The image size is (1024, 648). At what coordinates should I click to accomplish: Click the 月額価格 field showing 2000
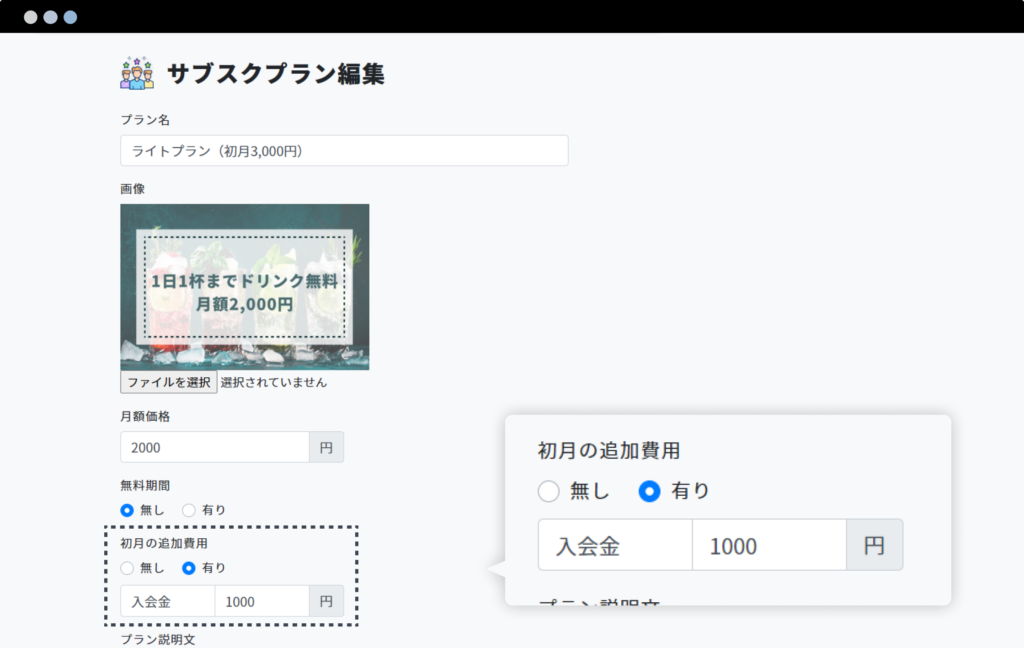pyautogui.click(x=214, y=447)
